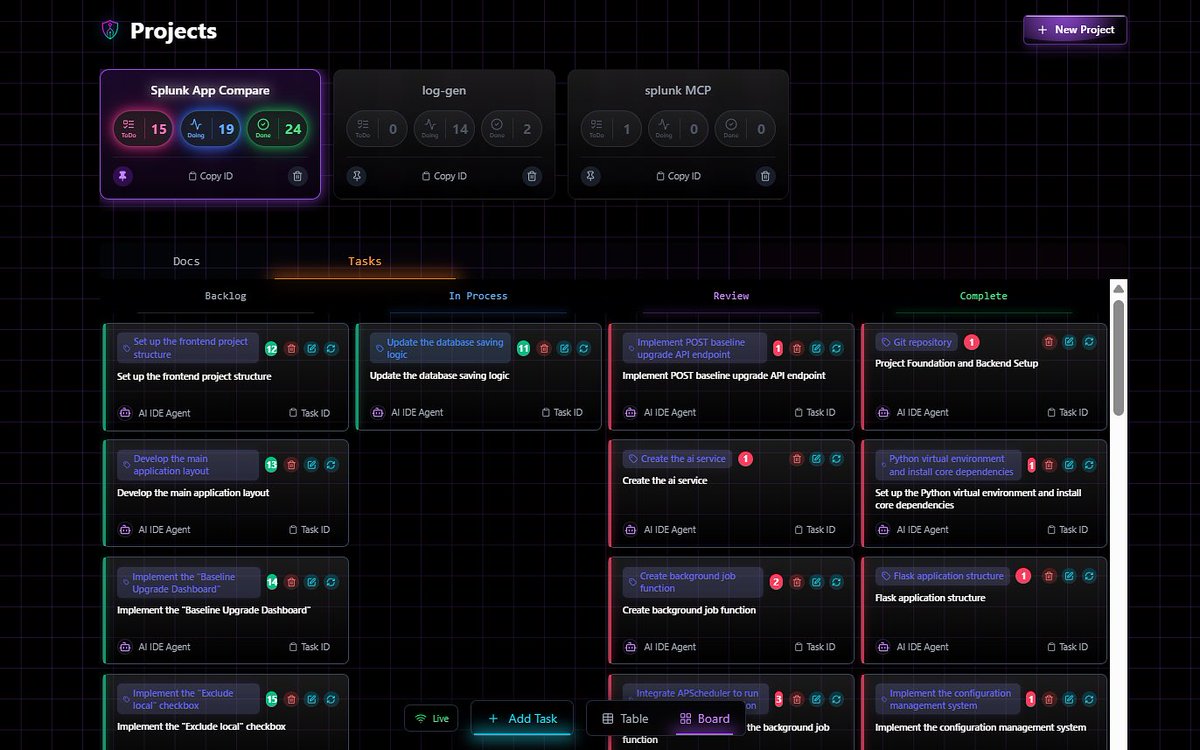
Task: Click the New Project button
Action: tap(1075, 30)
